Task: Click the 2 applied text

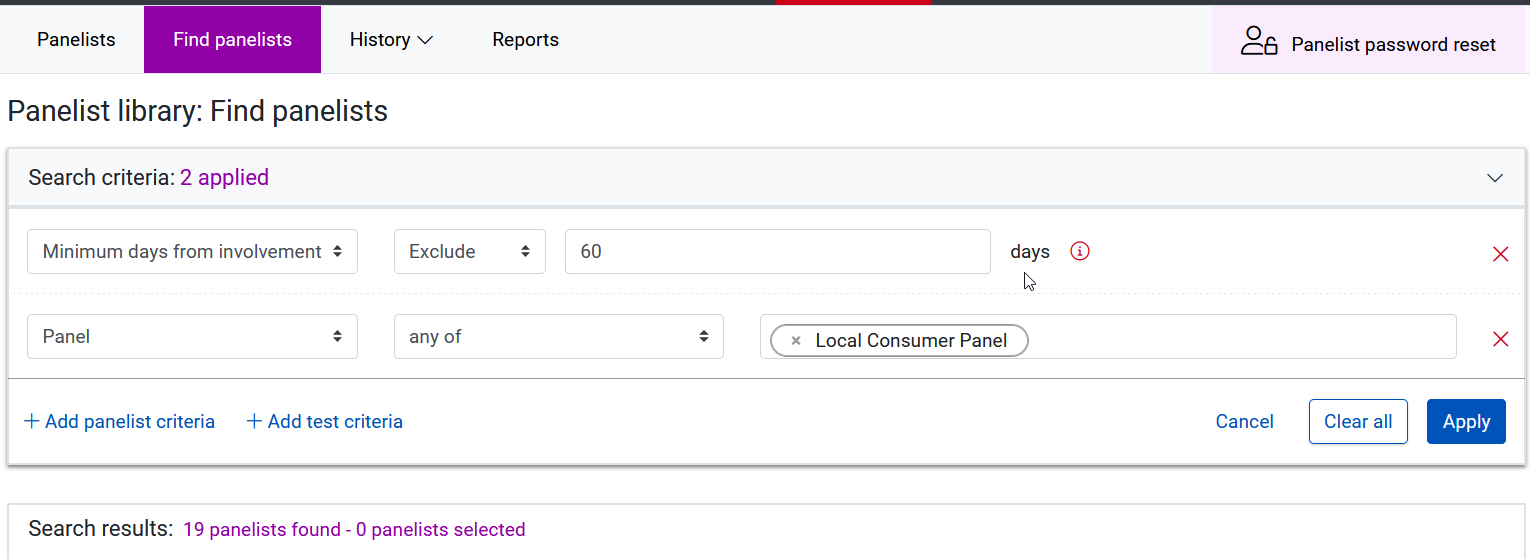Action: [224, 178]
